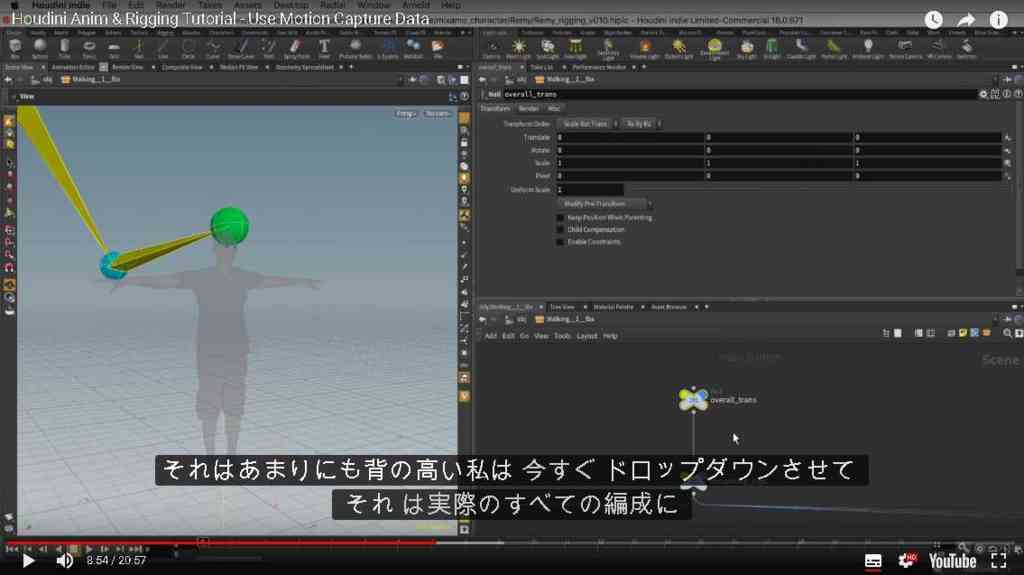This screenshot has height=575, width=1024.
Task: Select the Sphere shelf tool
Action: (x=40, y=48)
